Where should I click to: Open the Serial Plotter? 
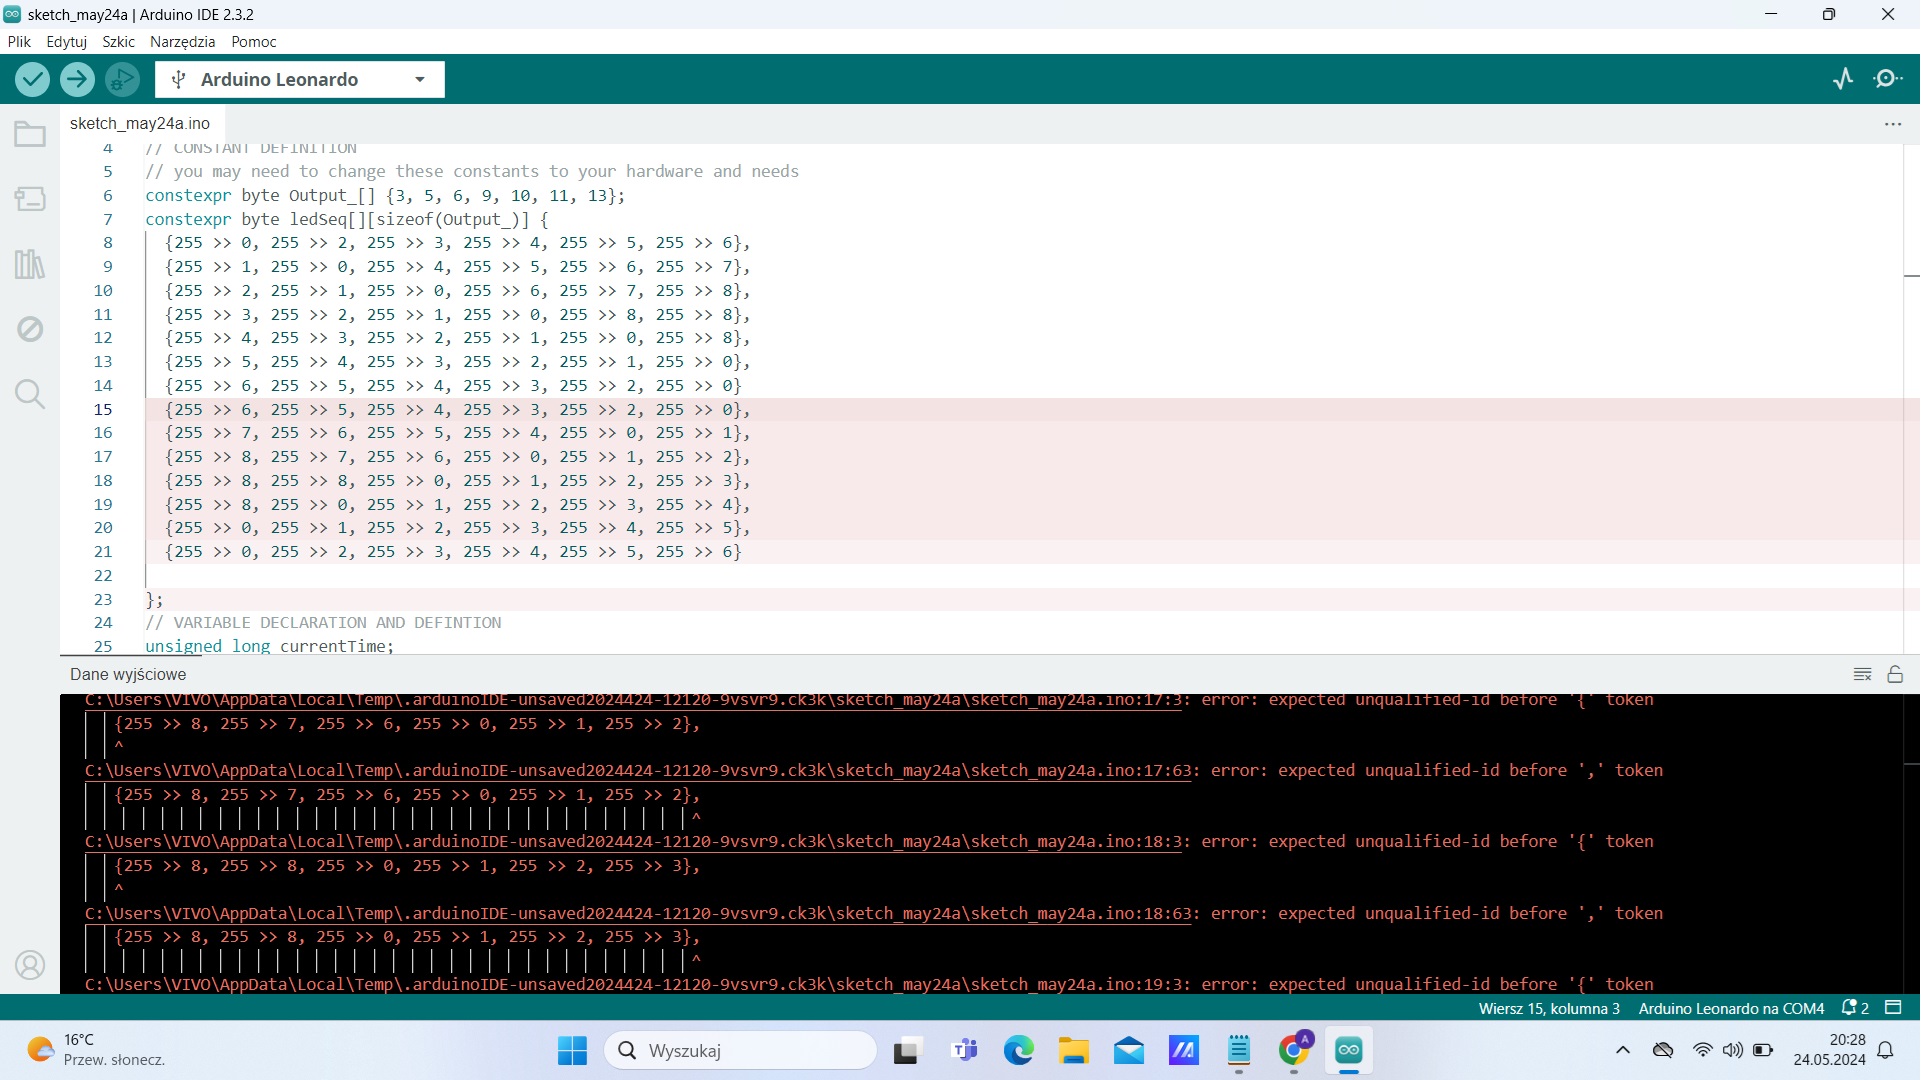pos(1845,79)
